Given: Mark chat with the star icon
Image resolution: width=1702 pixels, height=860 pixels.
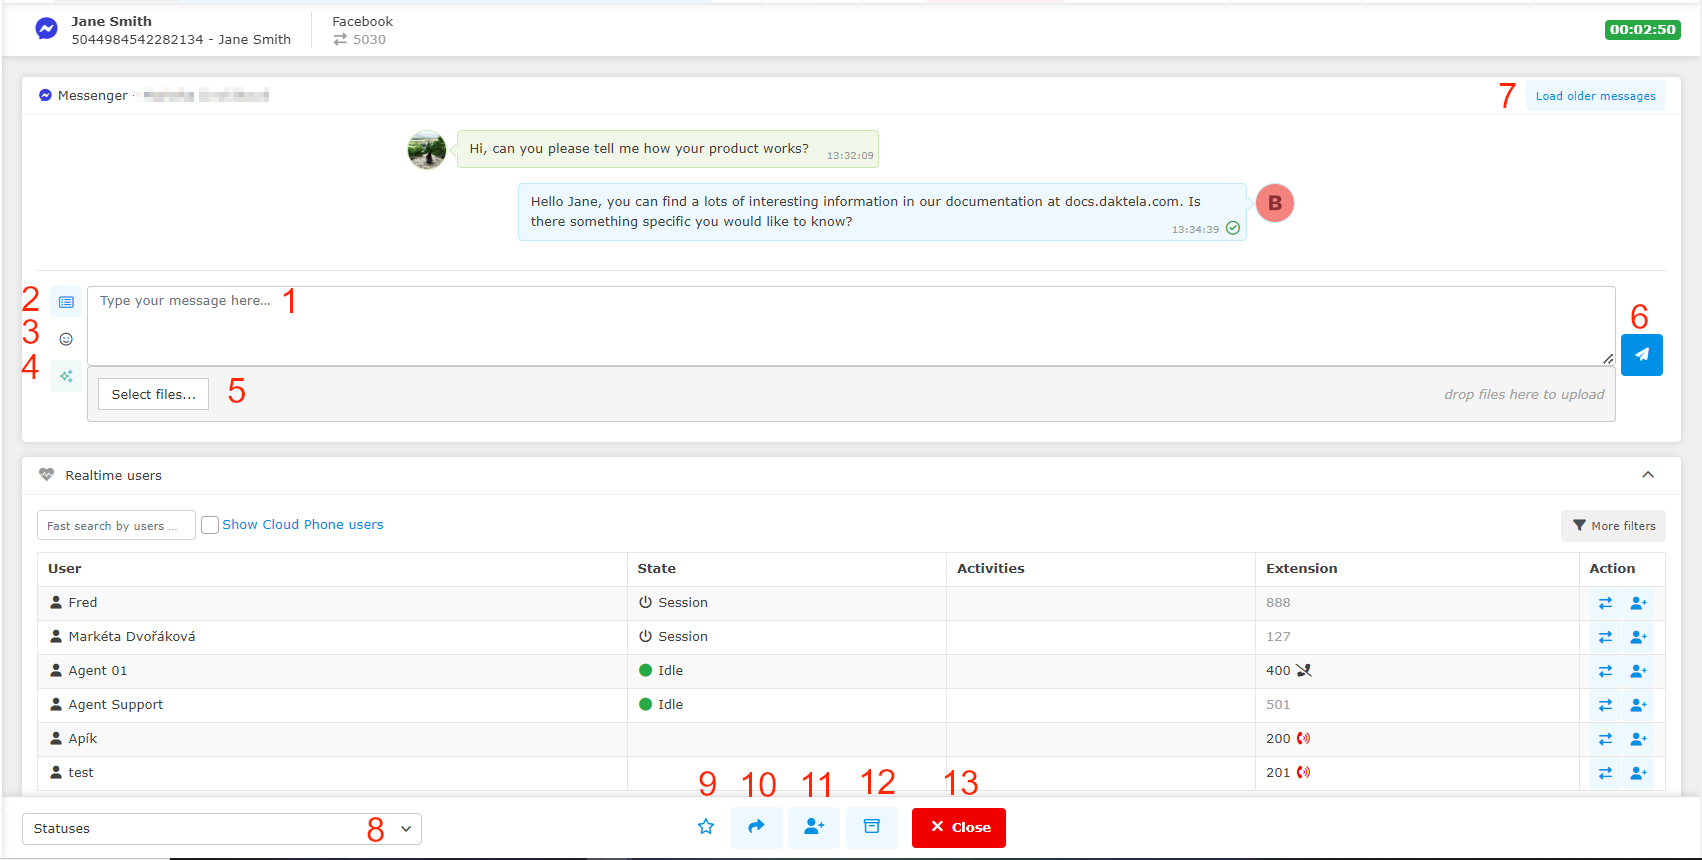Looking at the screenshot, I should point(706,827).
